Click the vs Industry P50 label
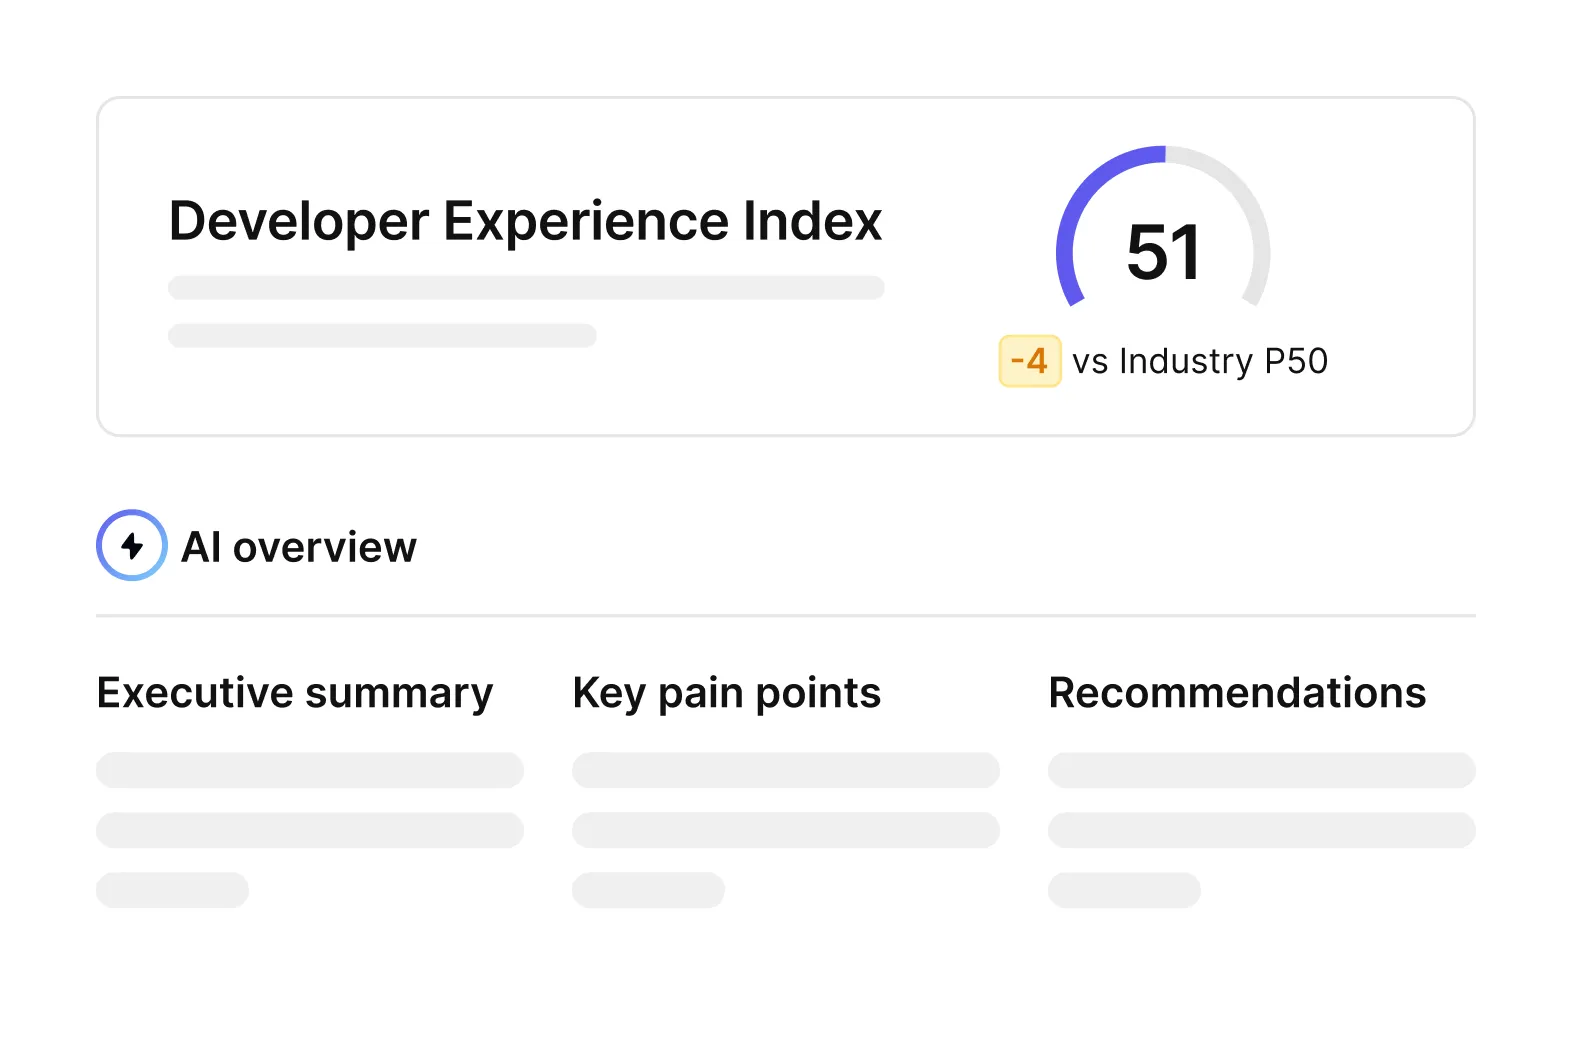1572x1050 pixels. pos(1199,361)
